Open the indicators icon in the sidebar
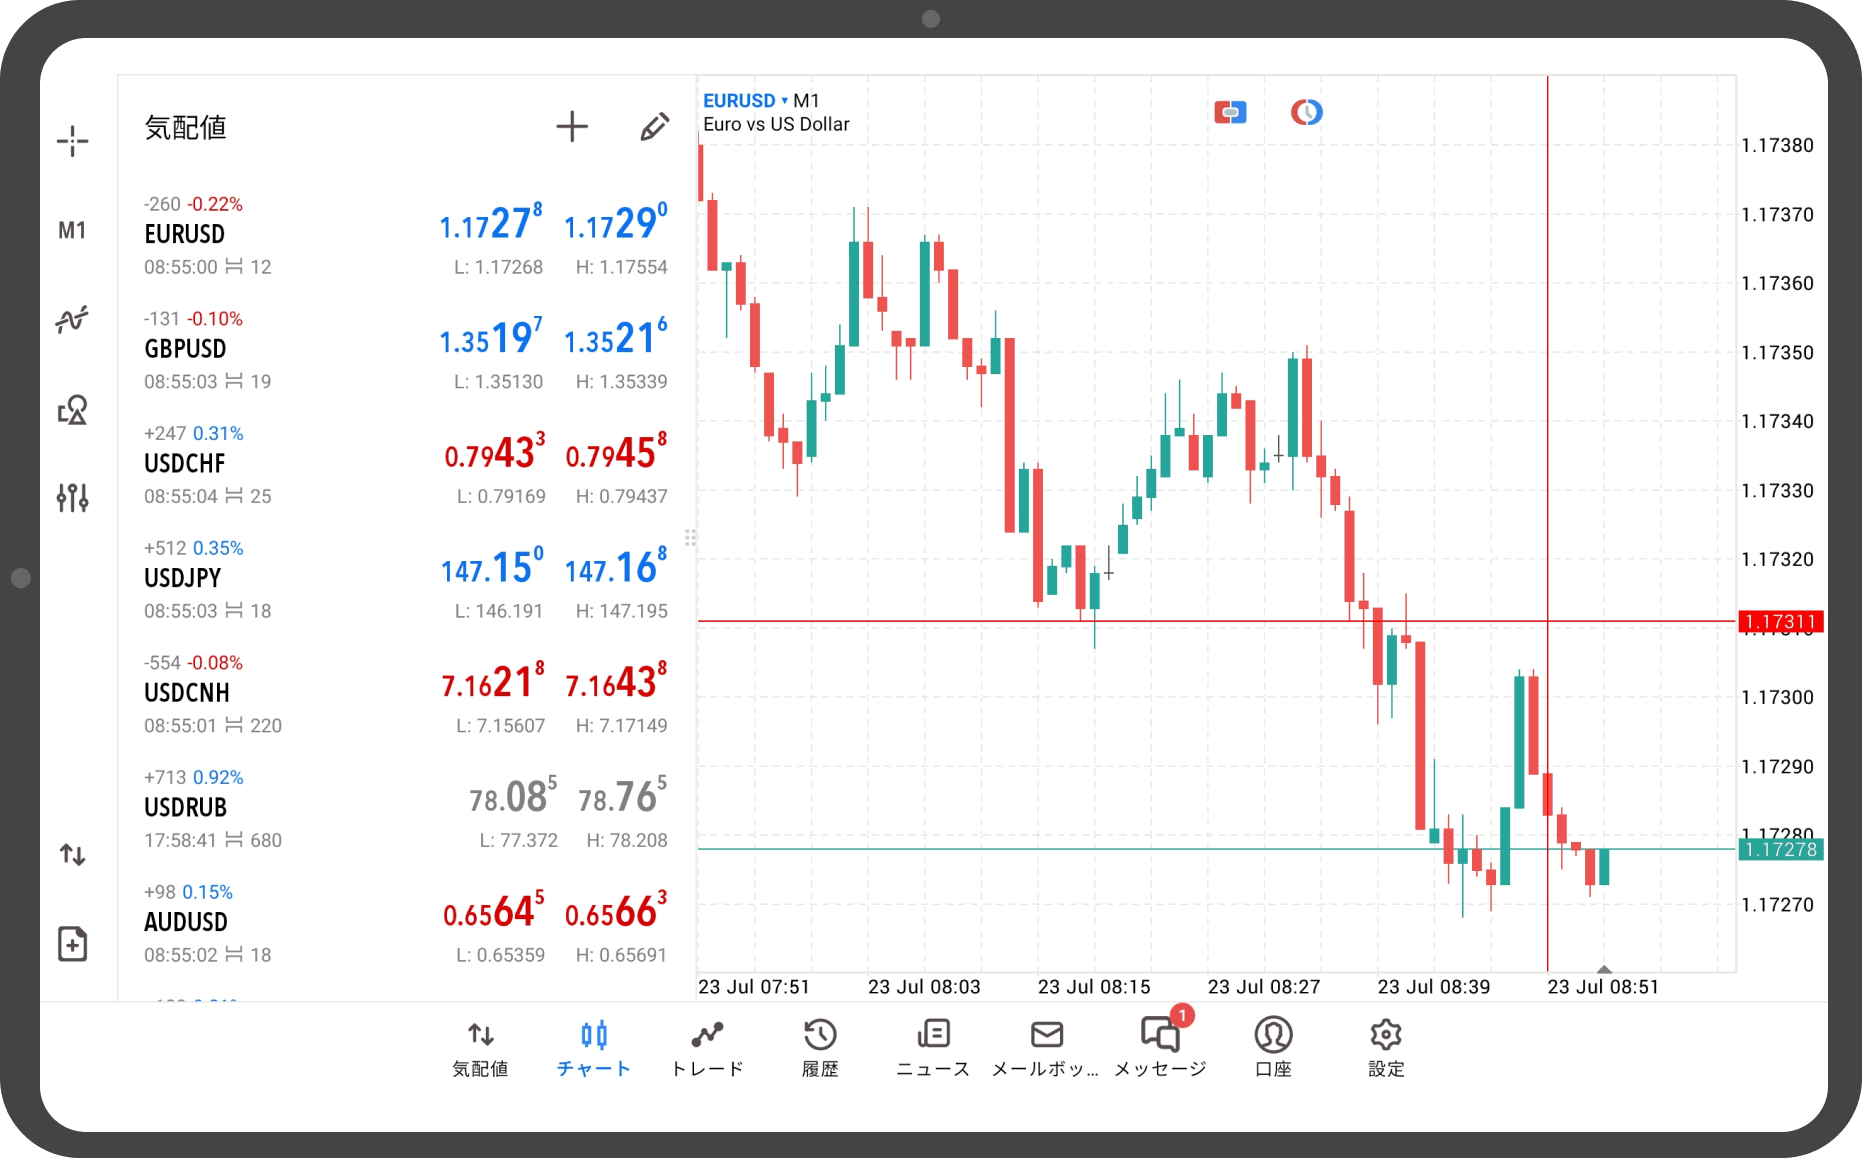This screenshot has width=1862, height=1158. (x=72, y=320)
